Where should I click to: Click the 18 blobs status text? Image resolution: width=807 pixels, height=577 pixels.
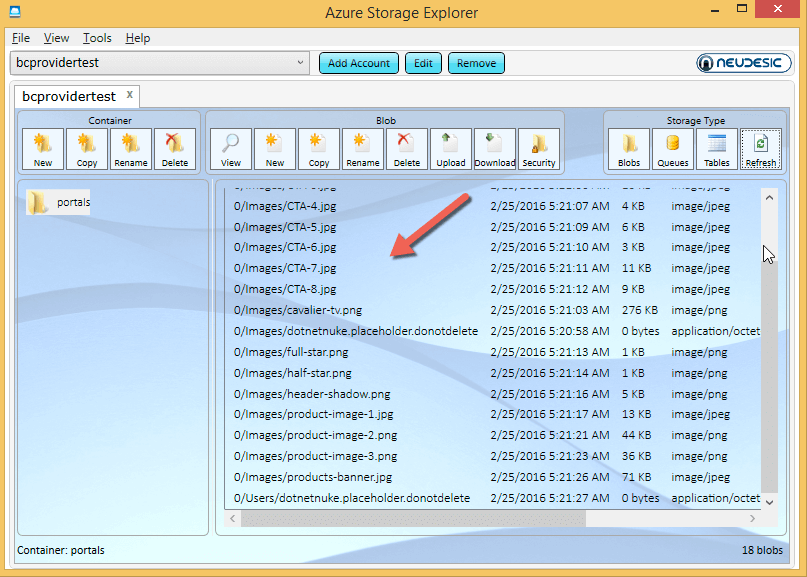(x=762, y=550)
